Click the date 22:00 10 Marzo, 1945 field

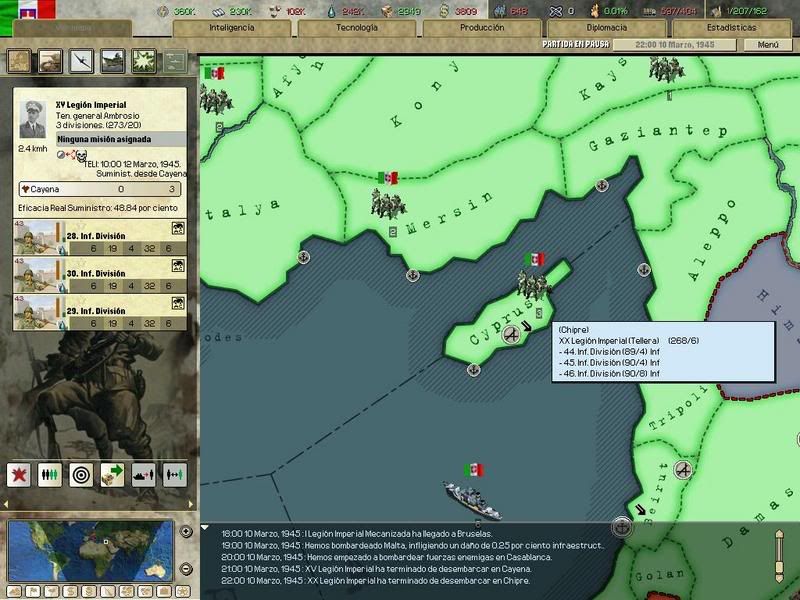[674, 45]
